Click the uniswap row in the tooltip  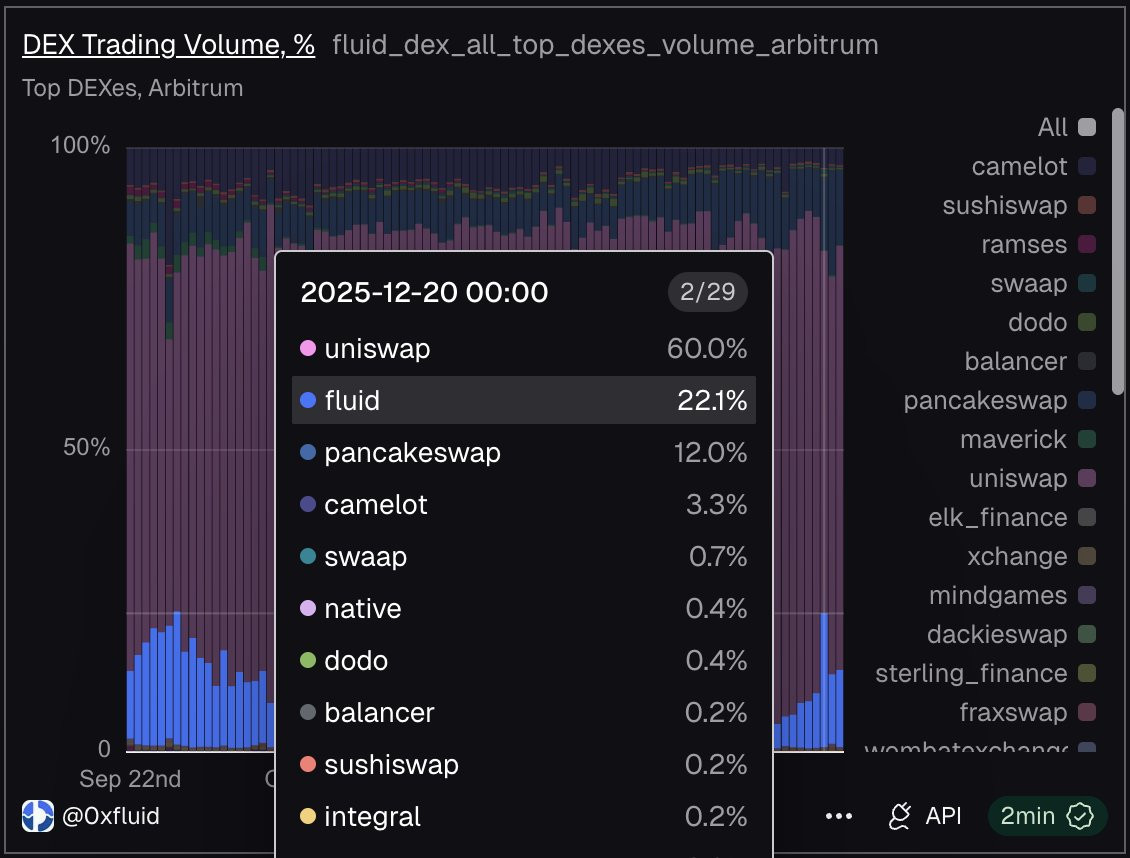524,349
